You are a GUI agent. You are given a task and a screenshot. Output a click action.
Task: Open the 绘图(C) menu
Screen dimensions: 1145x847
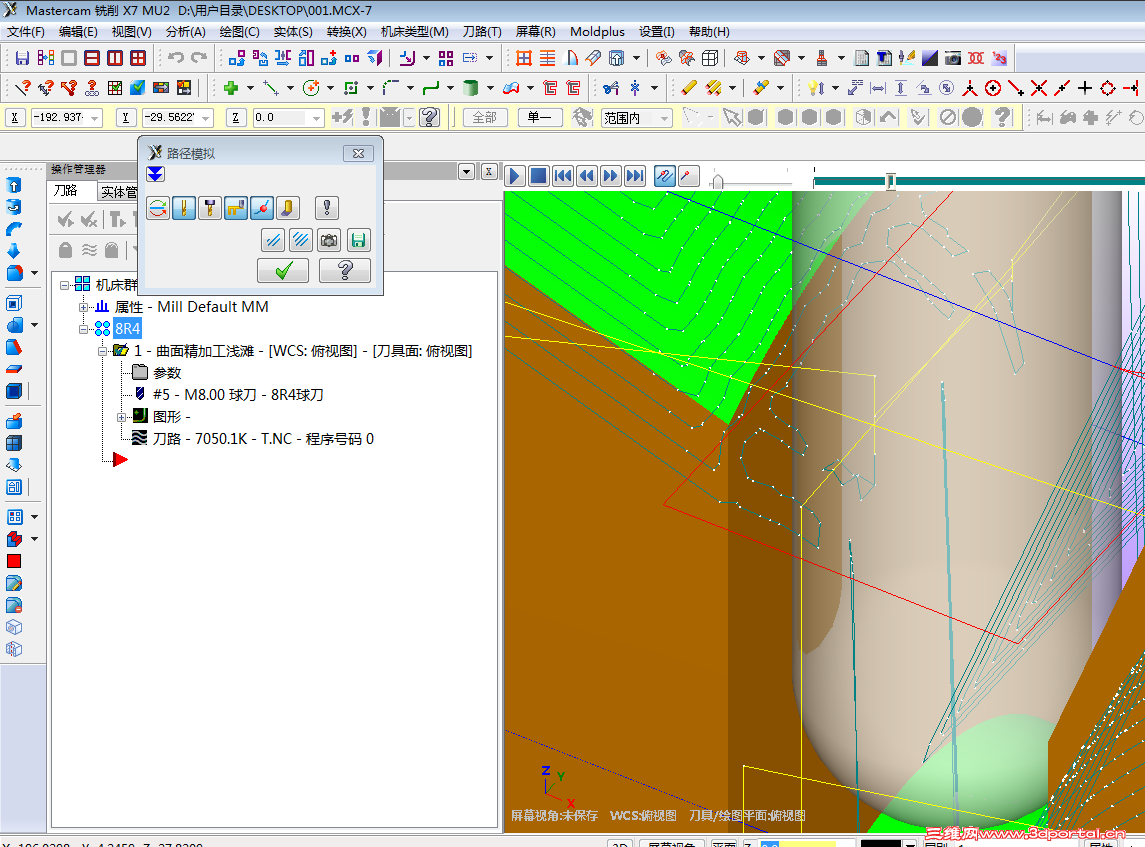(x=240, y=31)
